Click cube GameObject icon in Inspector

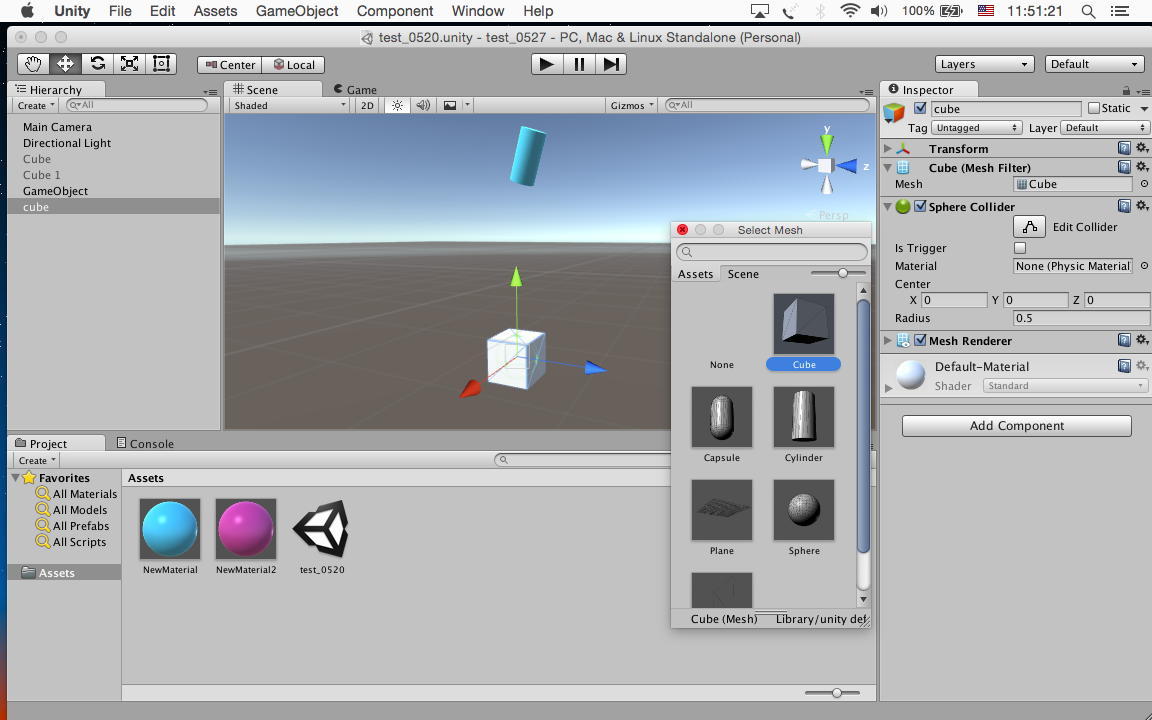click(894, 112)
